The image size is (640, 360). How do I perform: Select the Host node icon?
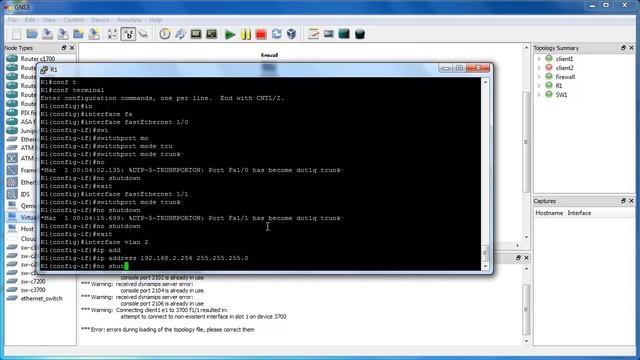tap(12, 229)
